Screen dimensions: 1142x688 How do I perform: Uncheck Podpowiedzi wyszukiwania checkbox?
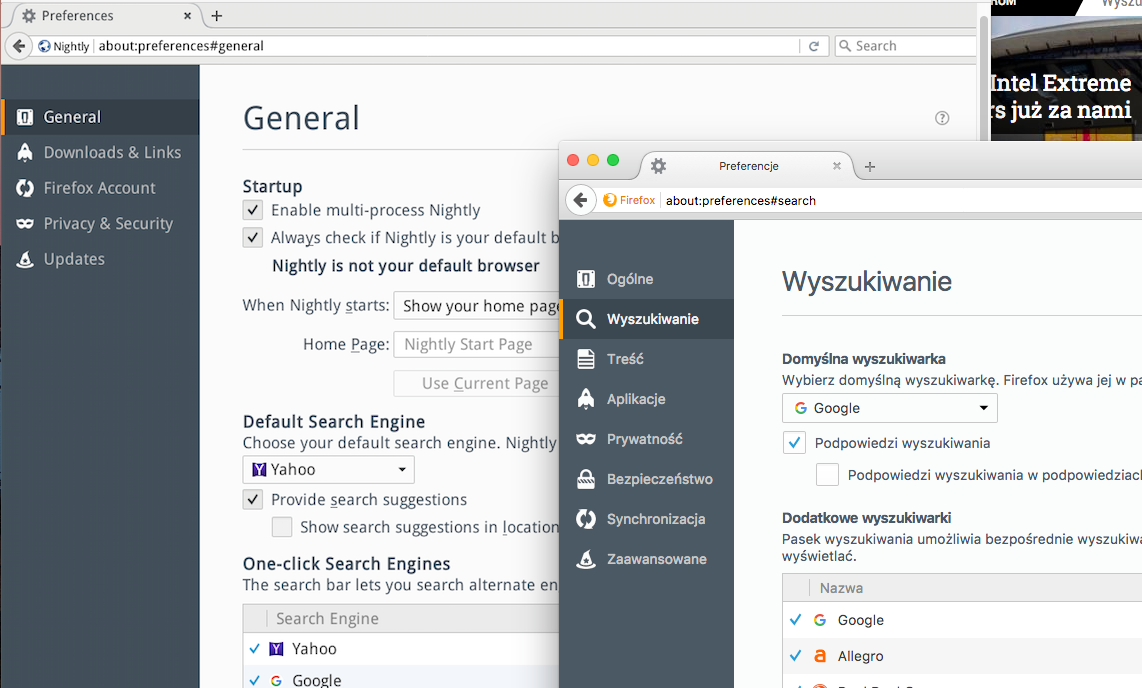click(794, 443)
